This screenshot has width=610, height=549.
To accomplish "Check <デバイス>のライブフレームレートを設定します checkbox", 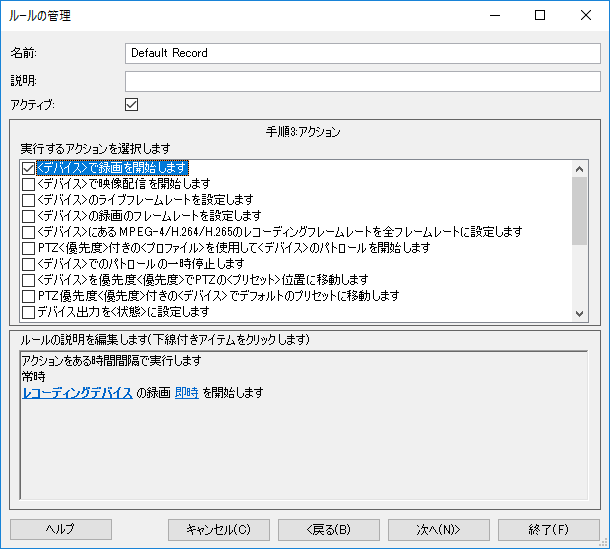I will [28, 200].
